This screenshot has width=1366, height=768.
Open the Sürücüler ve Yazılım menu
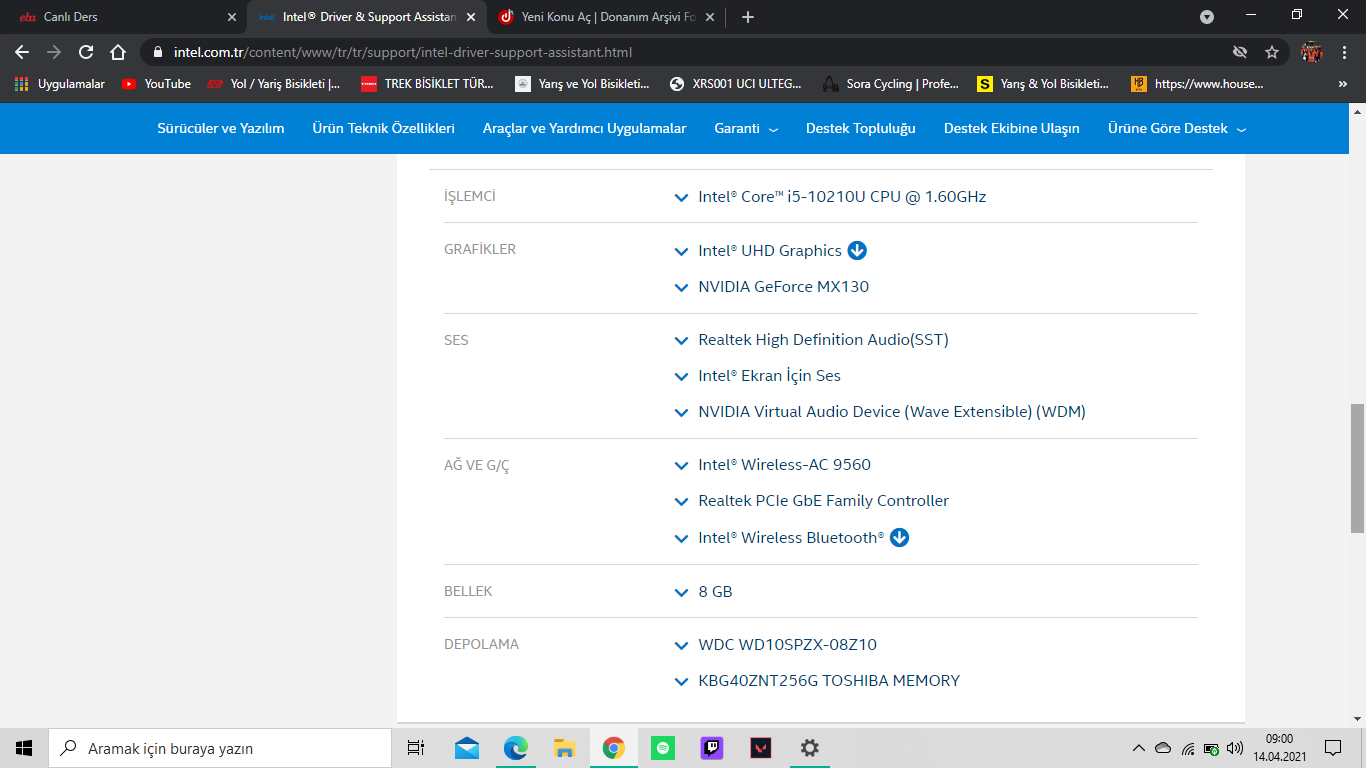(x=221, y=128)
